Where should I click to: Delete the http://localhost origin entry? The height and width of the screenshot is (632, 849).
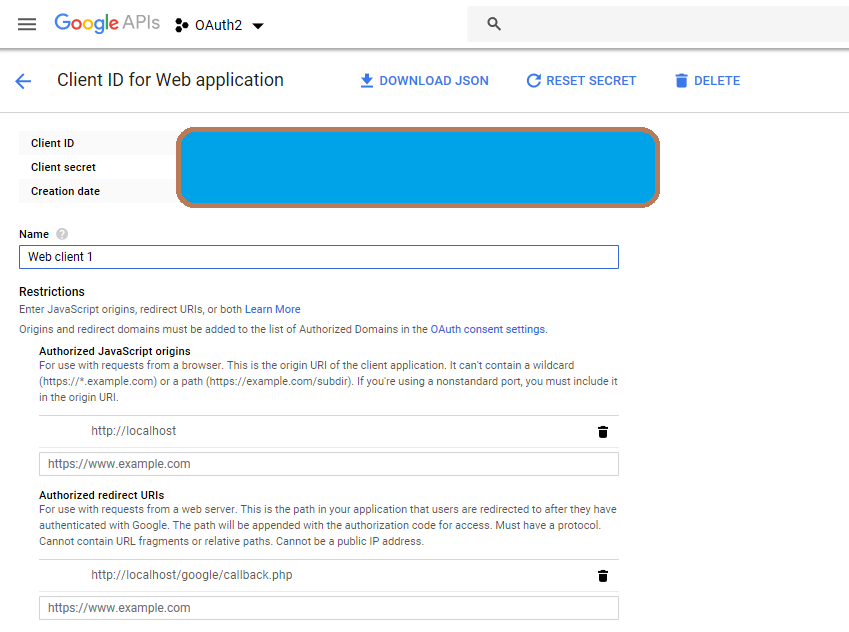tap(603, 432)
